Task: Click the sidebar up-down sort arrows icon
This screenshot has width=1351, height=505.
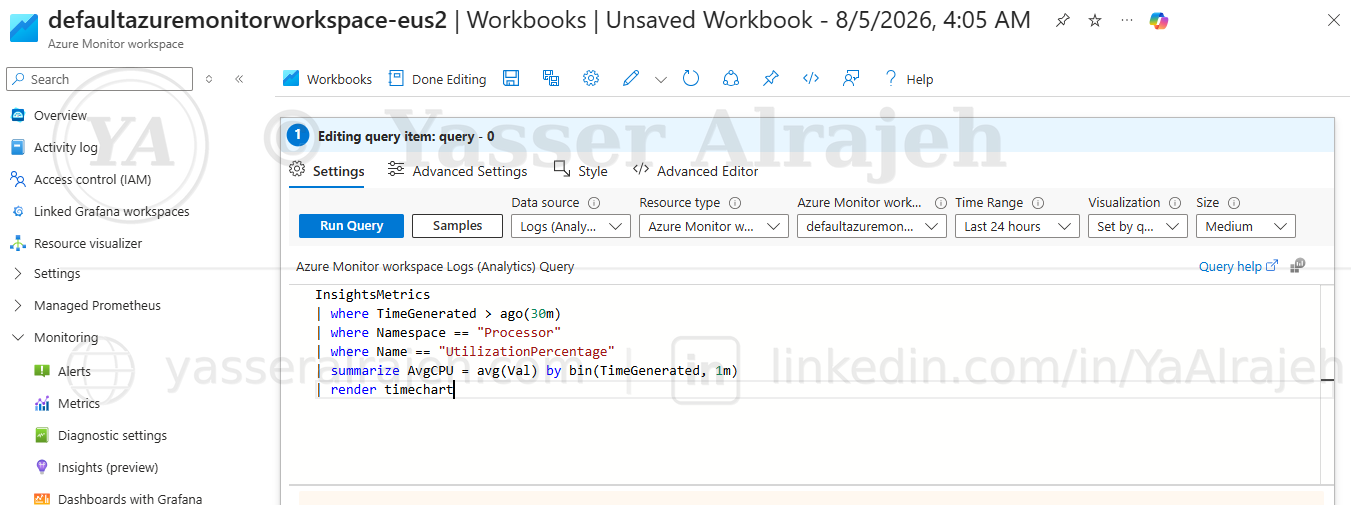Action: point(209,79)
